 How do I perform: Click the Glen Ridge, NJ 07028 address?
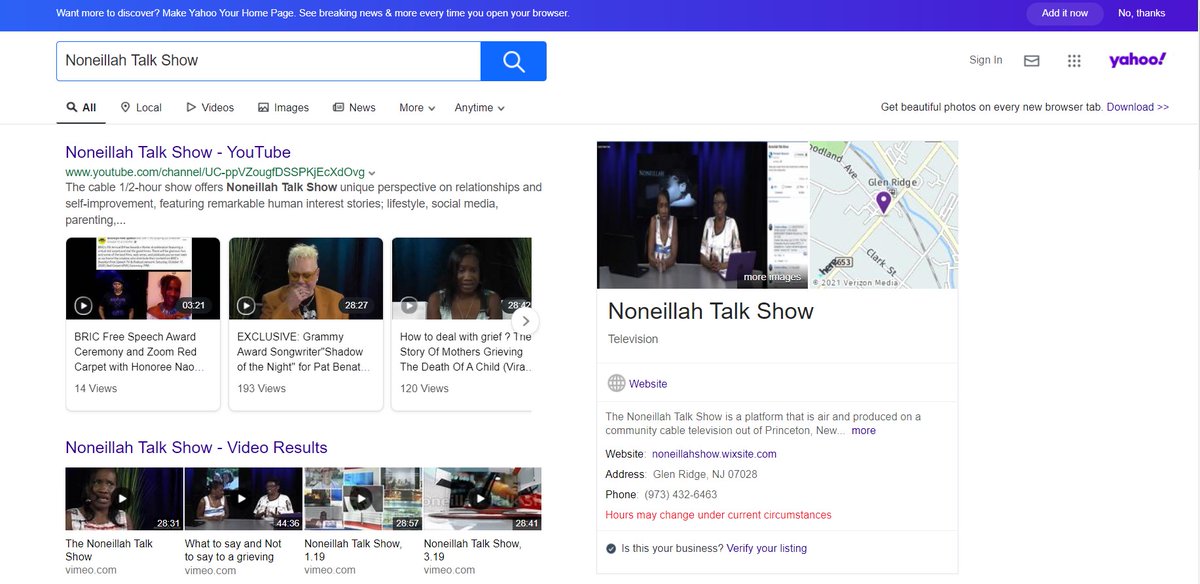point(705,474)
